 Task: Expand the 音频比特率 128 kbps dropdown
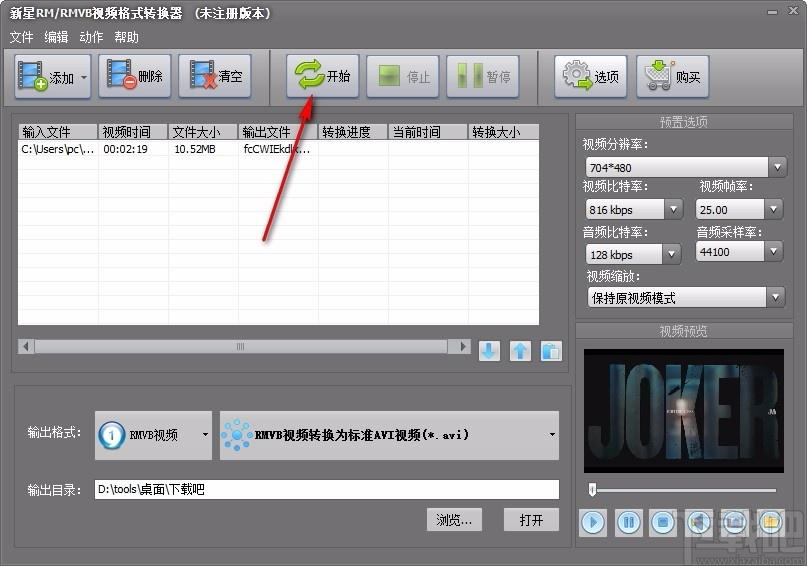pyautogui.click(x=671, y=254)
